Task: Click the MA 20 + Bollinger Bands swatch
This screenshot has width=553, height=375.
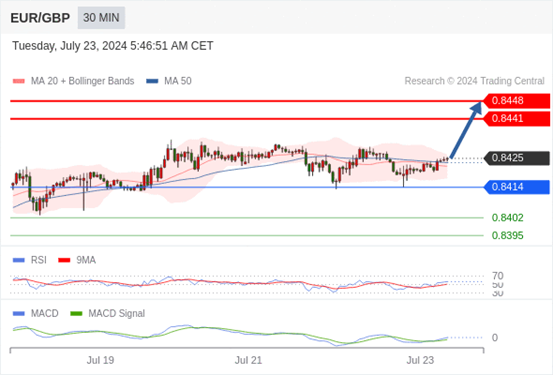Action: coord(19,81)
